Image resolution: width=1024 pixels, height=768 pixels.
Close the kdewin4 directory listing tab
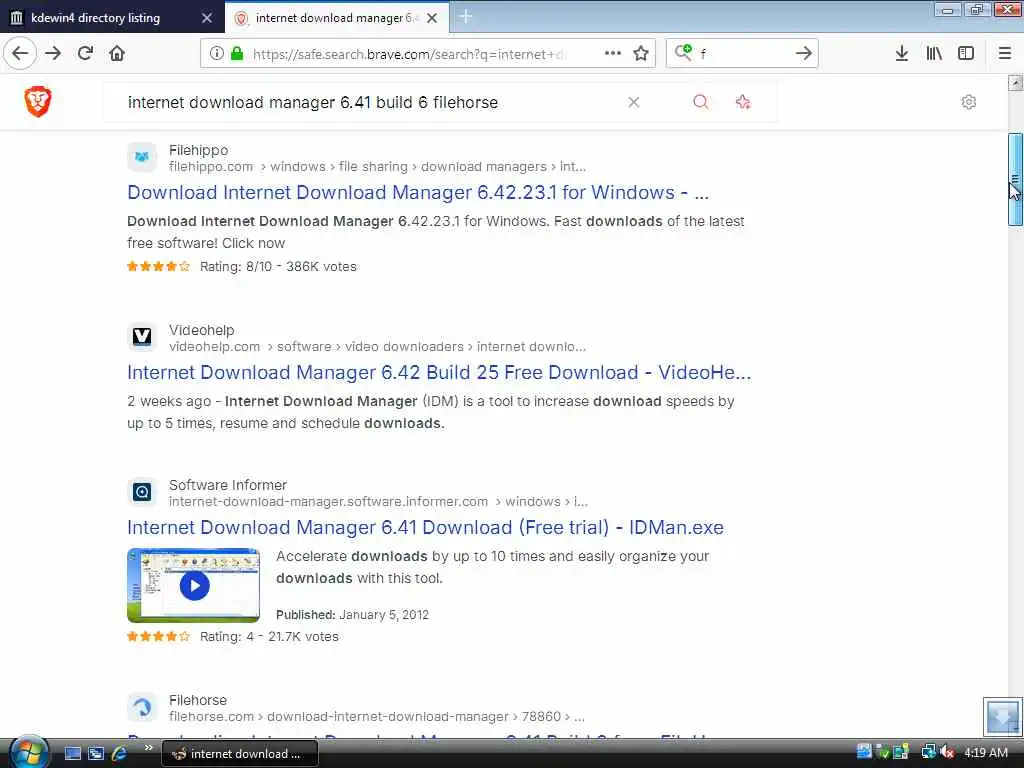(207, 18)
